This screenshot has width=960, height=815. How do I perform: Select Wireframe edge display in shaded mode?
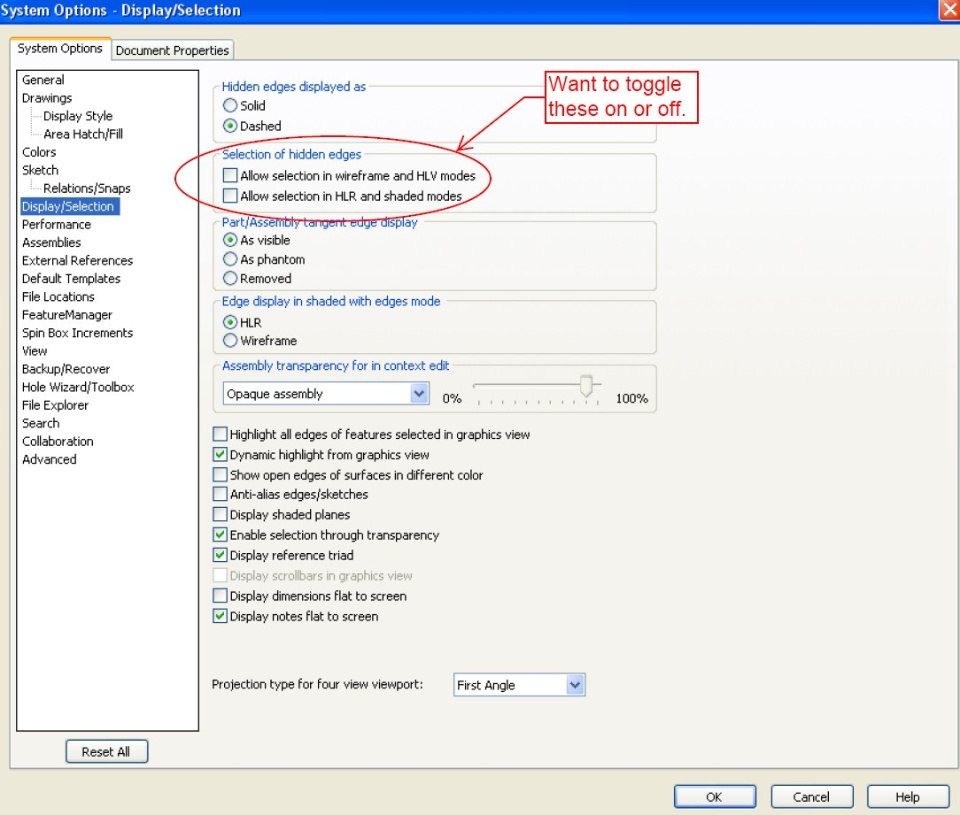pos(230,340)
